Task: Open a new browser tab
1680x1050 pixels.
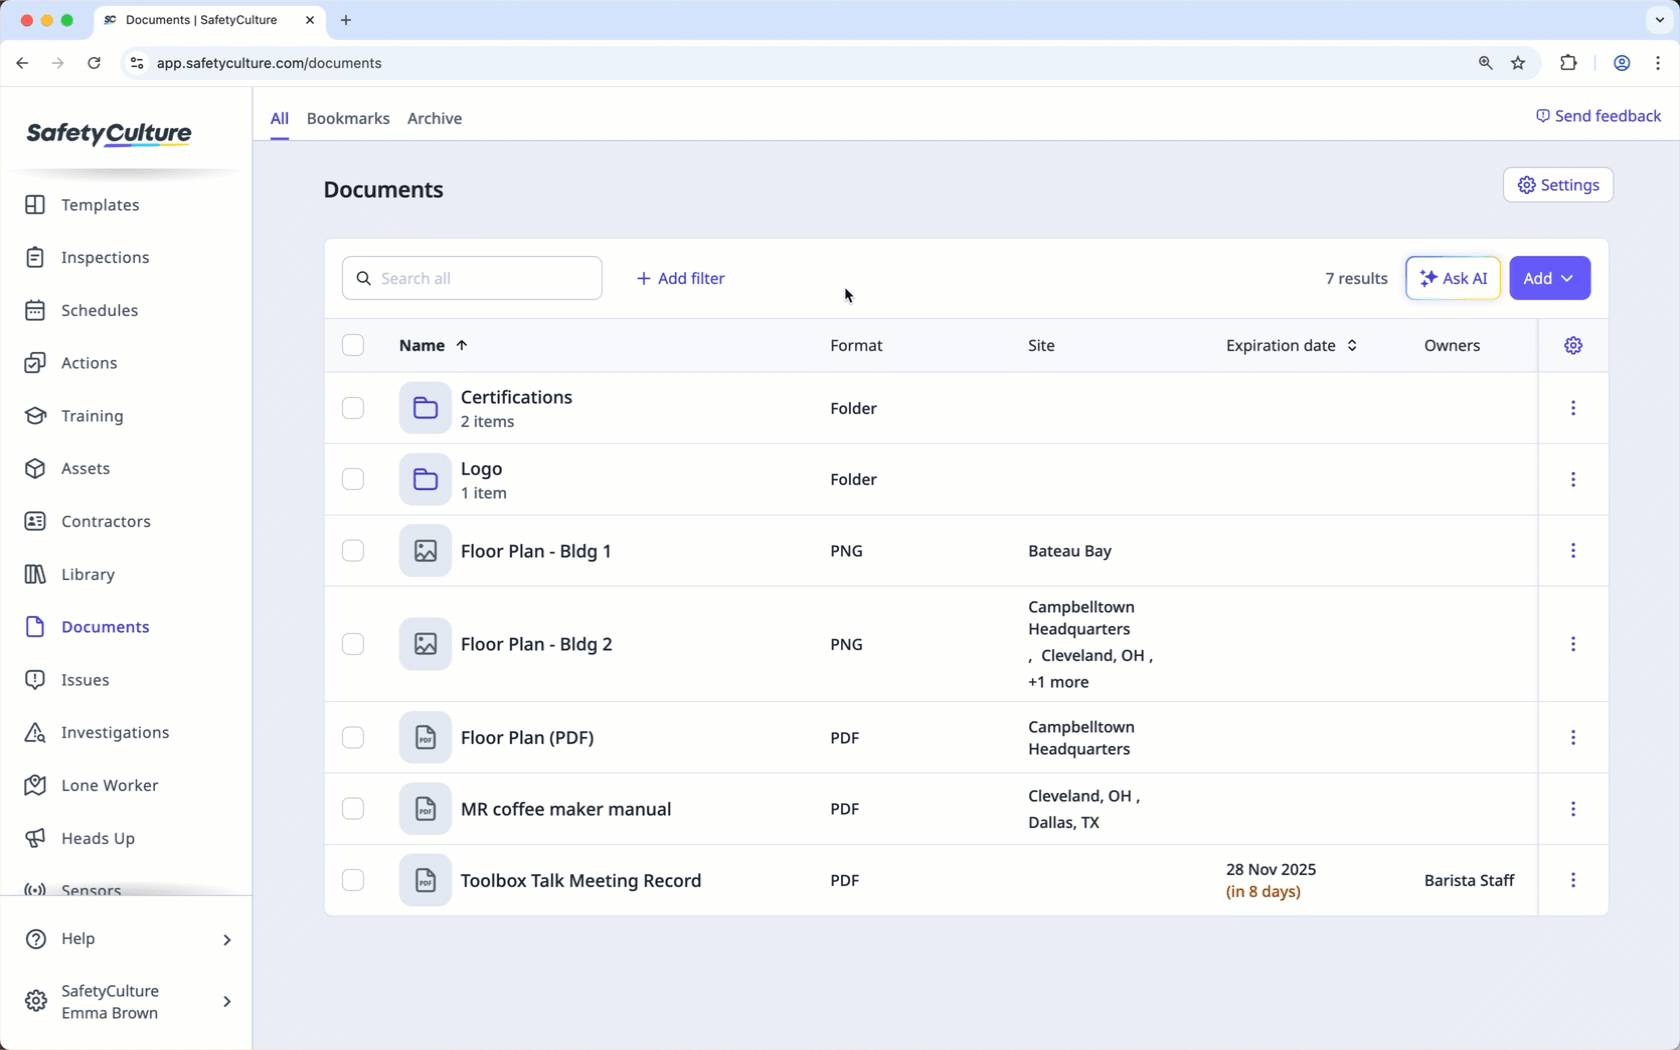Action: pos(346,20)
